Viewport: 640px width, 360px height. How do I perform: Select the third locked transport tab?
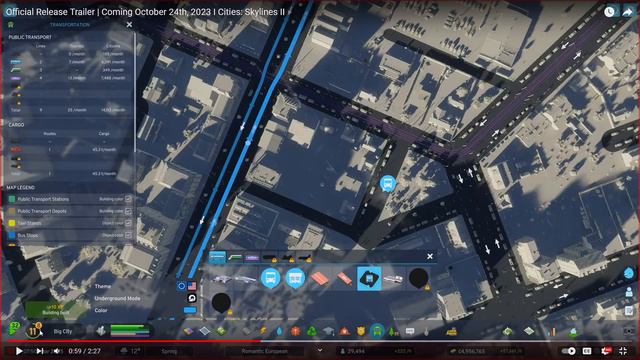point(304,257)
